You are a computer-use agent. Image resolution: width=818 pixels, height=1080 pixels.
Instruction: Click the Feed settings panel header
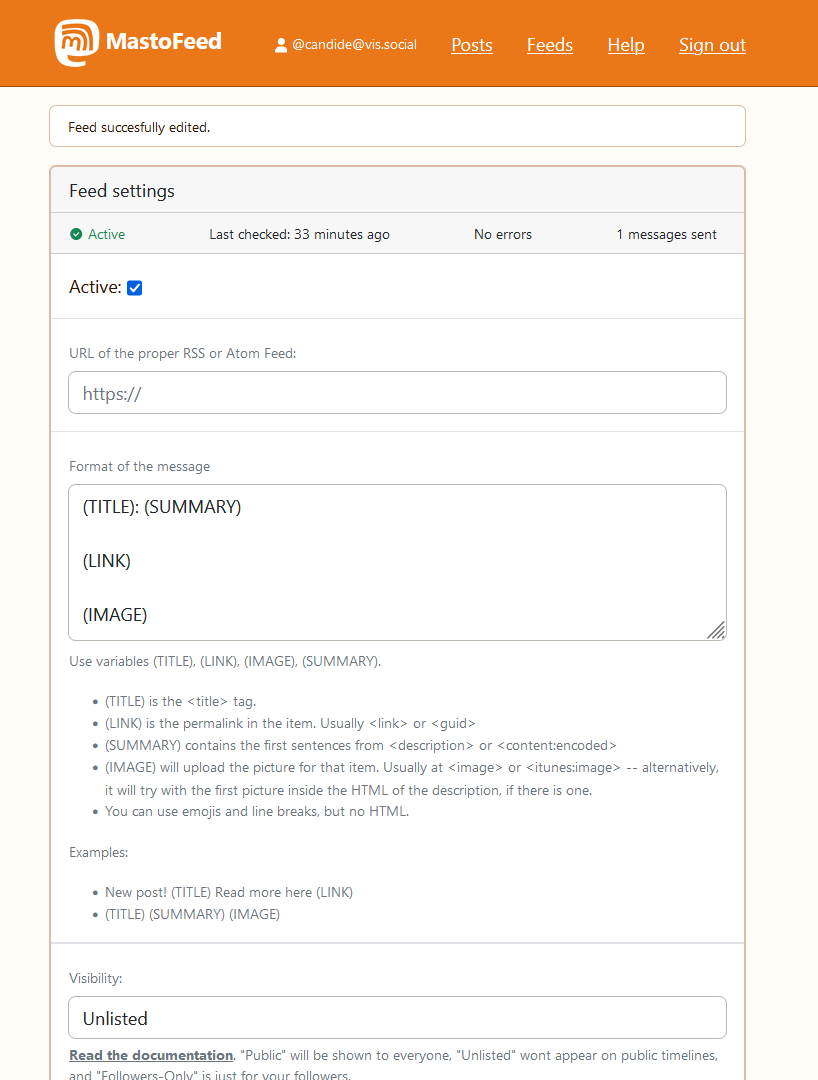(397, 191)
